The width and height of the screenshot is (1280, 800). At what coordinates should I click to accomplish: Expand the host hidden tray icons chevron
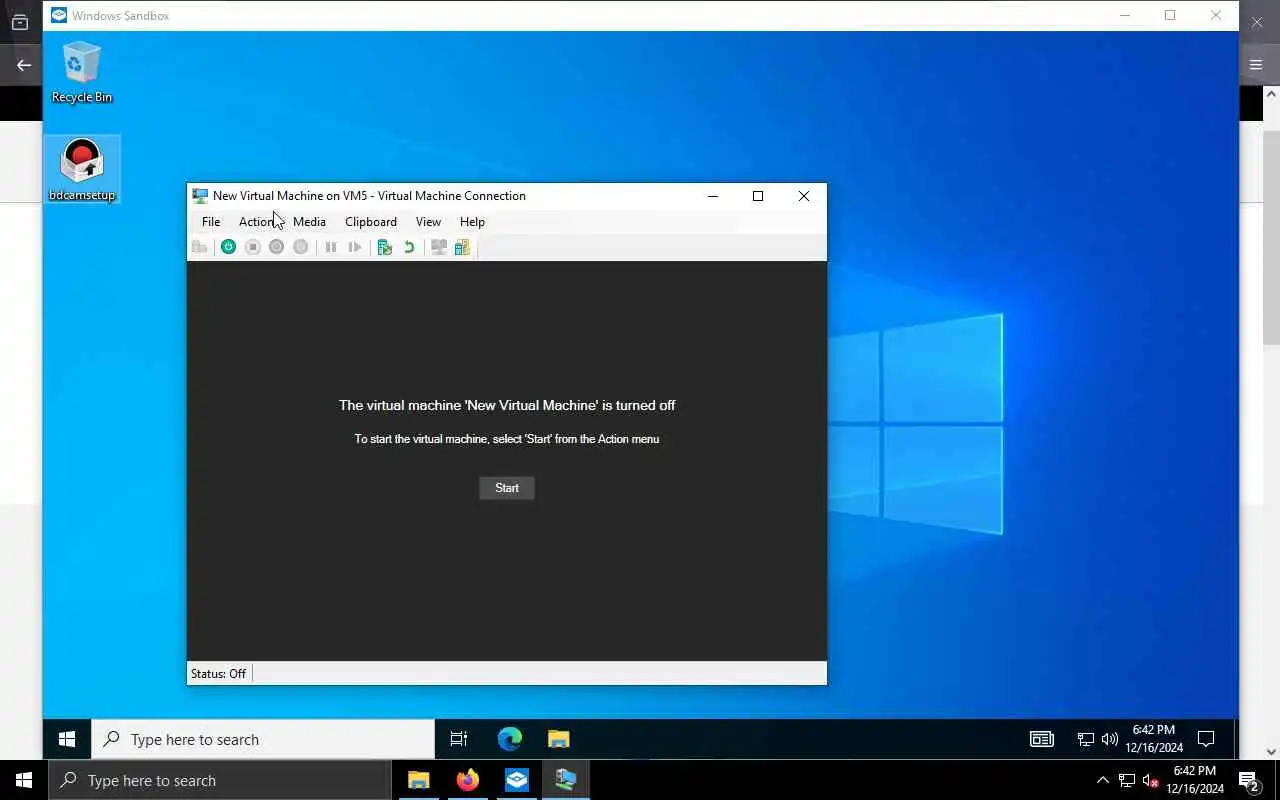1103,781
